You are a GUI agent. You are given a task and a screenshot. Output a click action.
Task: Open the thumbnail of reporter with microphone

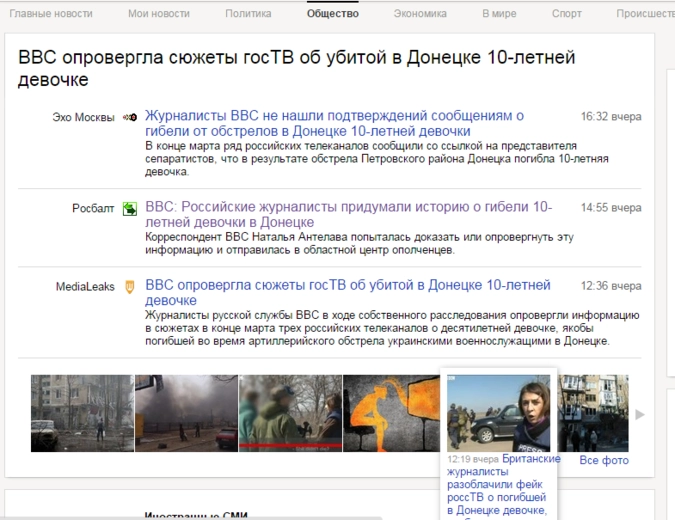498,413
